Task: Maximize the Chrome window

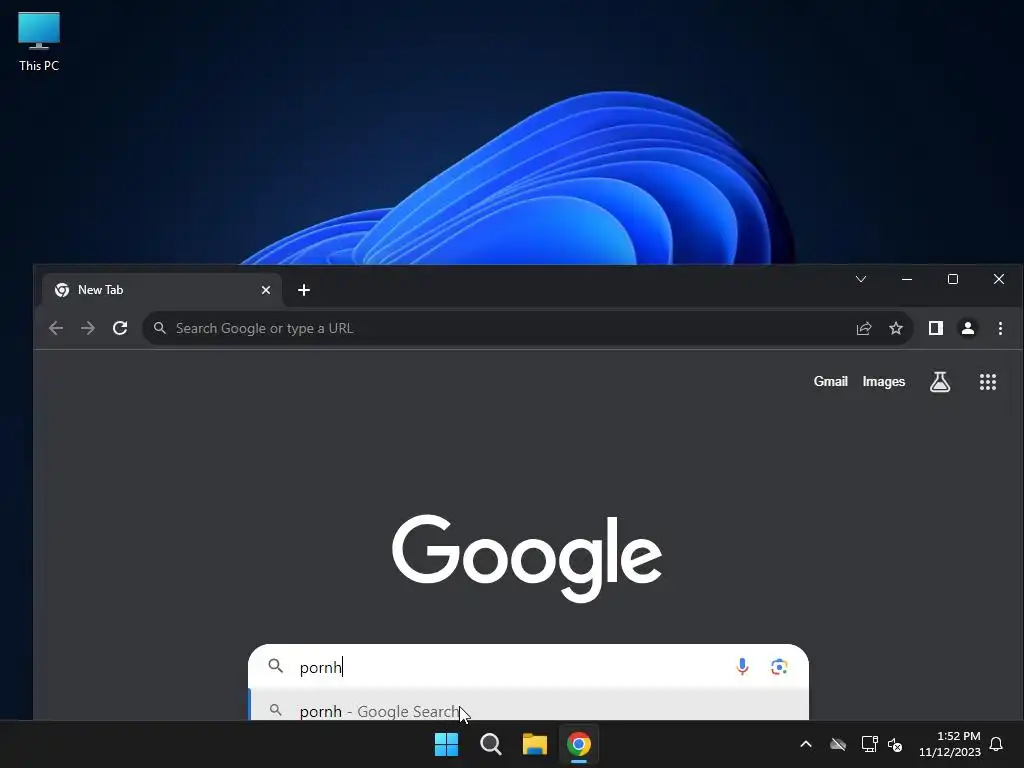Action: (x=953, y=280)
